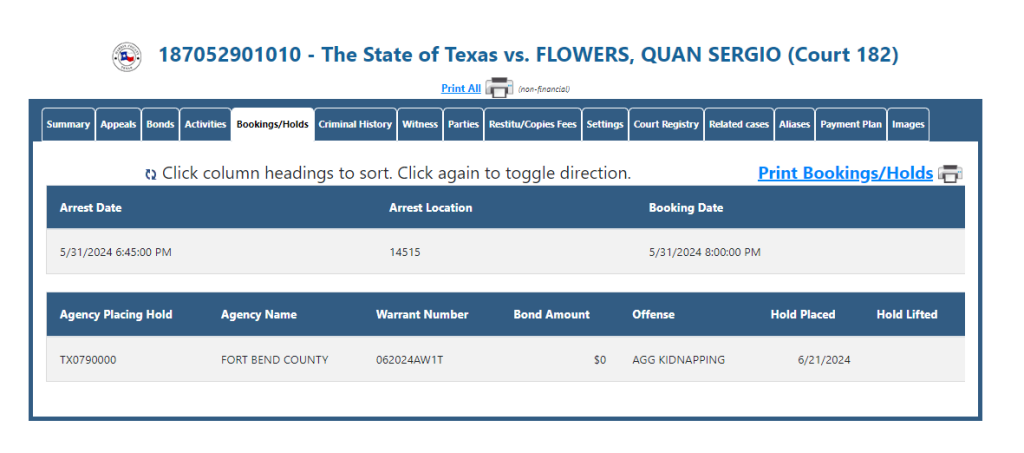Switch to the Court Registry tab
Viewport: 1024px width, 453px height.
click(x=666, y=125)
